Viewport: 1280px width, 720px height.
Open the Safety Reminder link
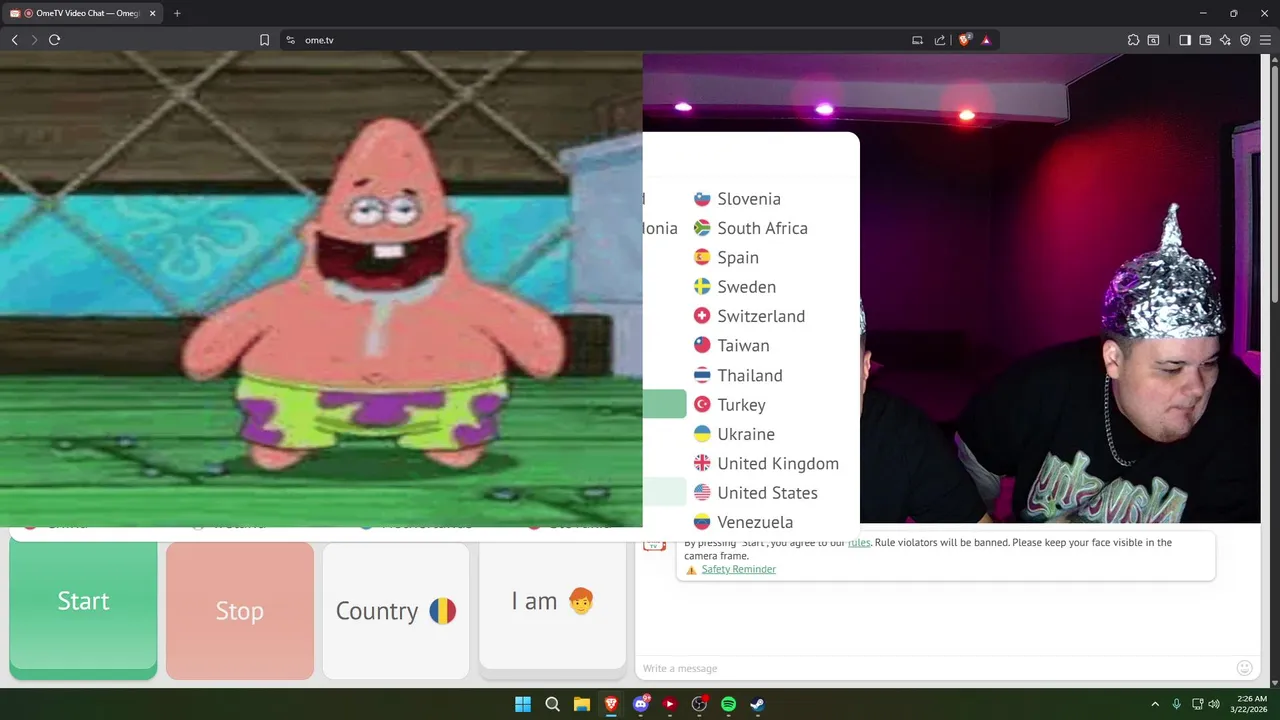(x=738, y=569)
